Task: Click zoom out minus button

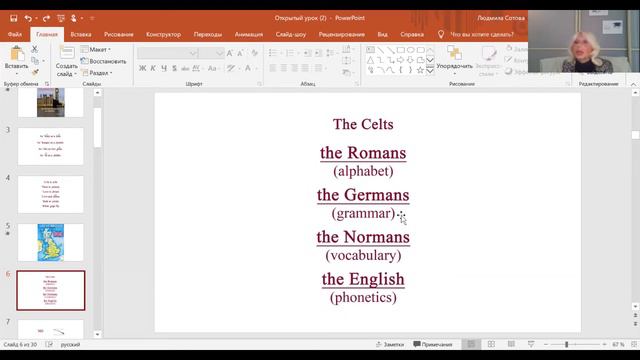Action: click(x=546, y=344)
